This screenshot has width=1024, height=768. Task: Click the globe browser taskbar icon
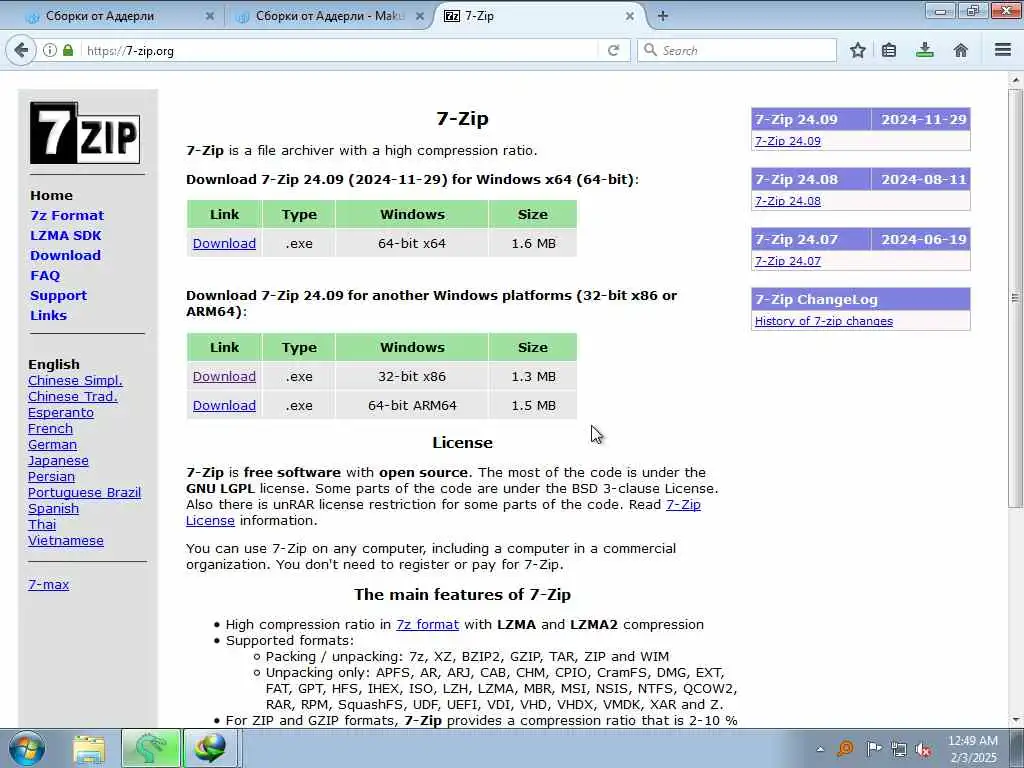coord(210,749)
